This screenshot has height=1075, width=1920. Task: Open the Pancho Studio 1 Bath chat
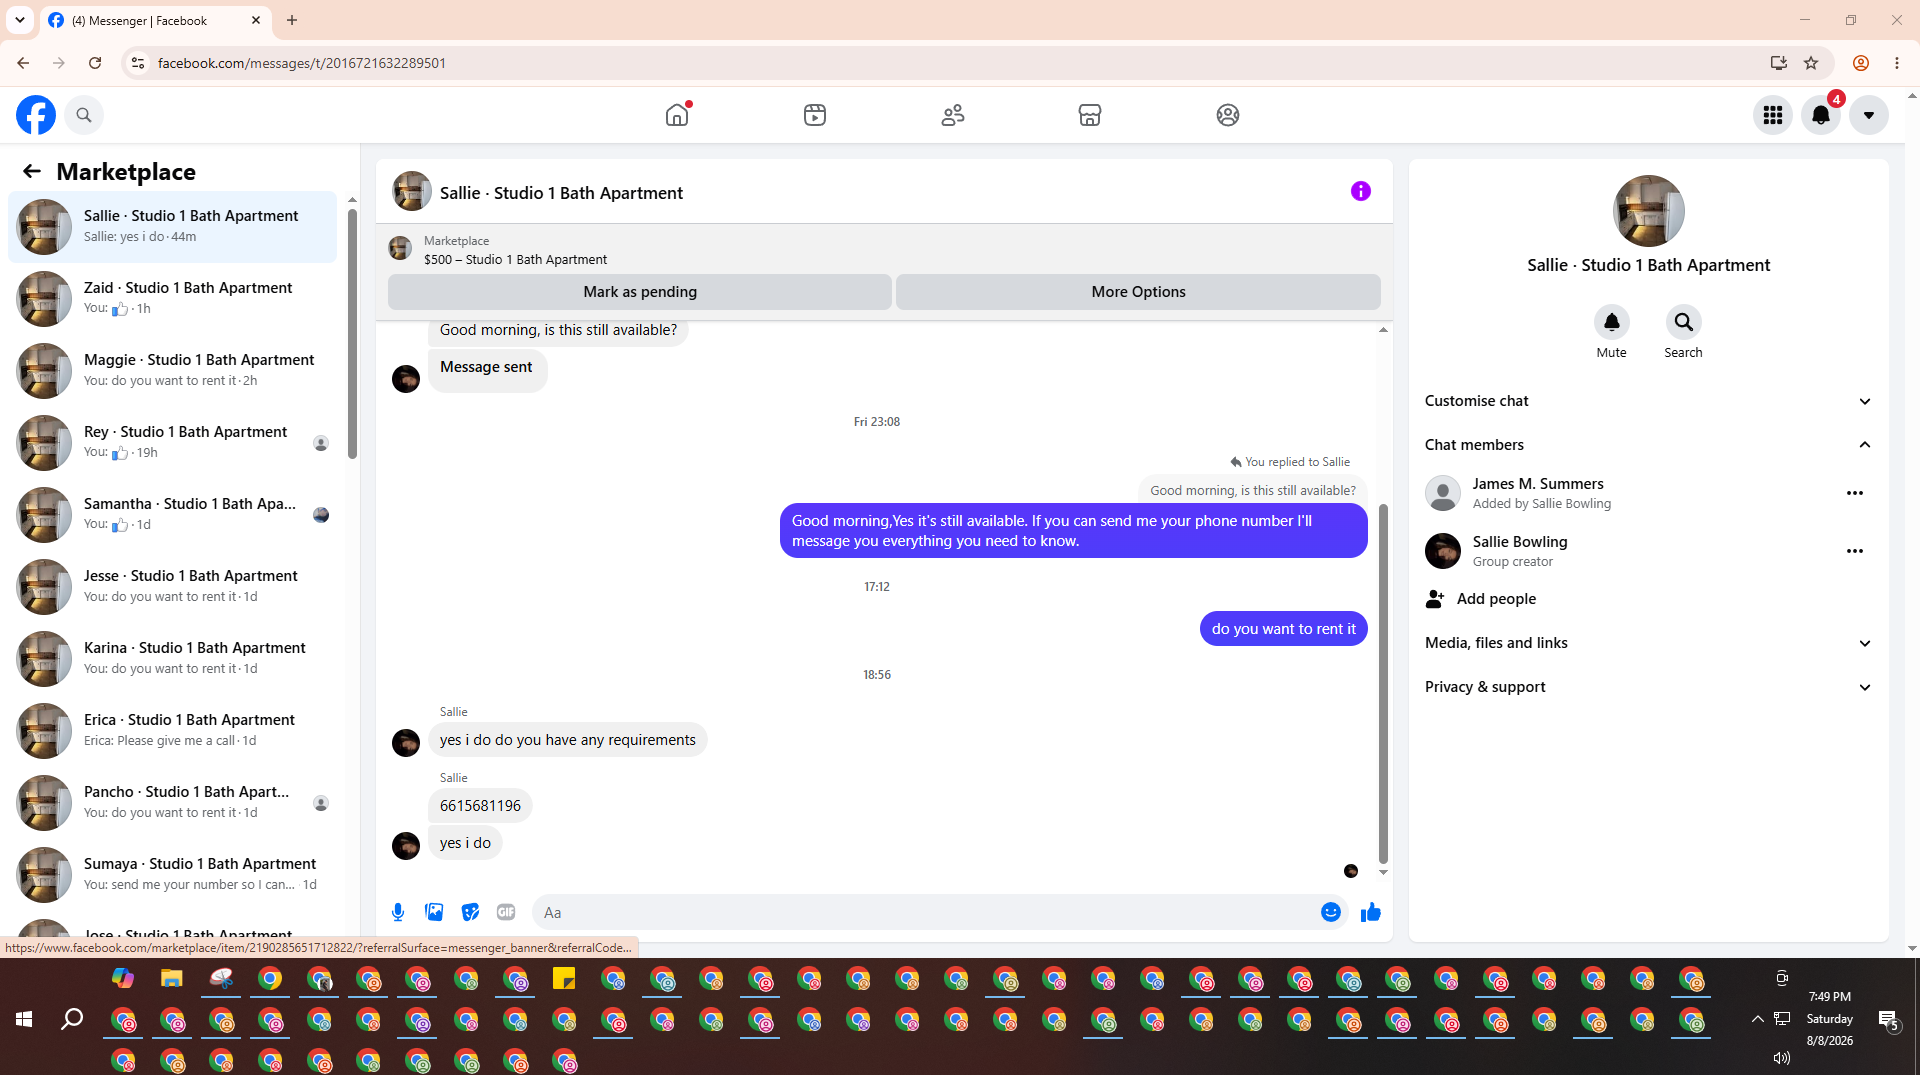point(173,803)
